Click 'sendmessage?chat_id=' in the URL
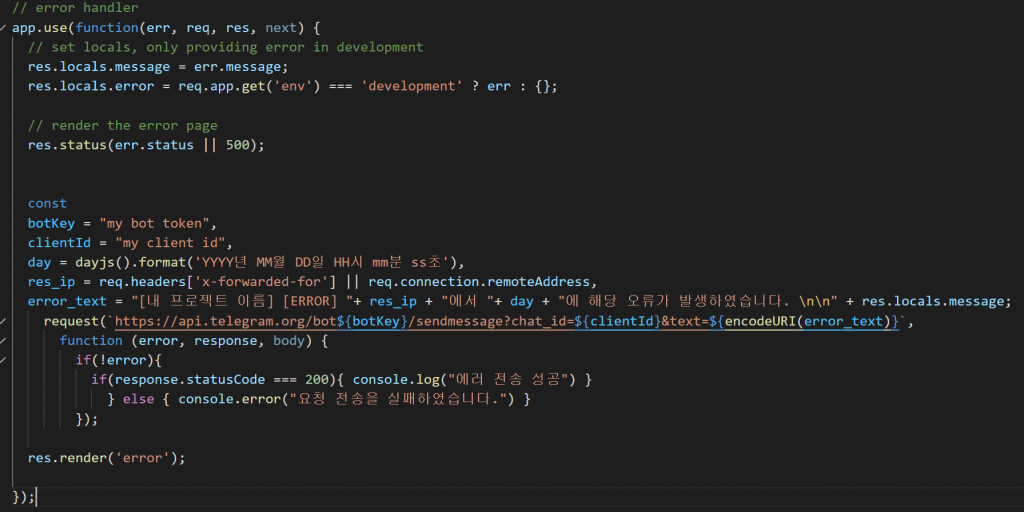1024x512 pixels. click(x=496, y=321)
